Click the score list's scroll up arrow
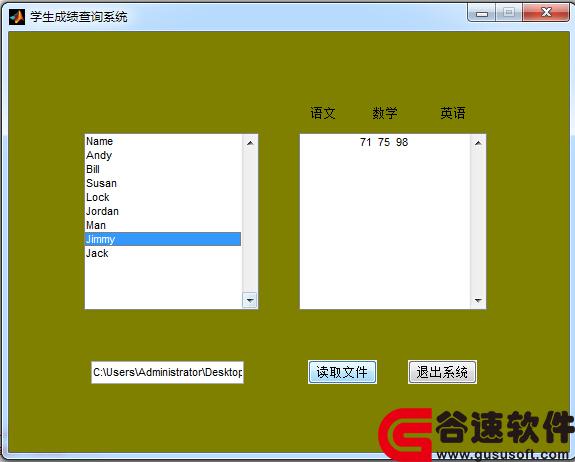Image resolution: width=575 pixels, height=462 pixels. coord(478,143)
